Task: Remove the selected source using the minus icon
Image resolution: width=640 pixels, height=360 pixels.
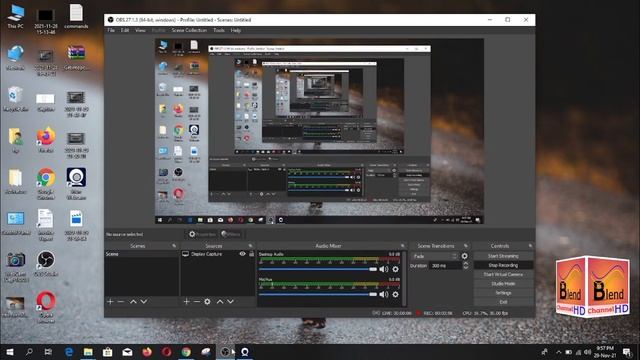Action: [x=197, y=302]
